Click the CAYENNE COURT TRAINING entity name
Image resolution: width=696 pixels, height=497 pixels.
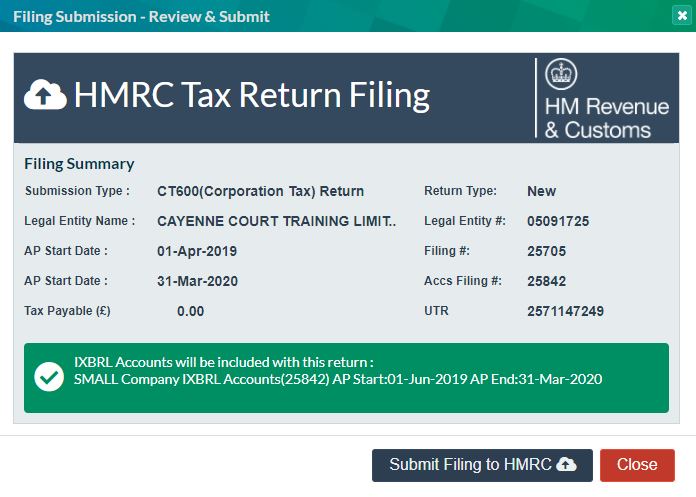tap(276, 221)
